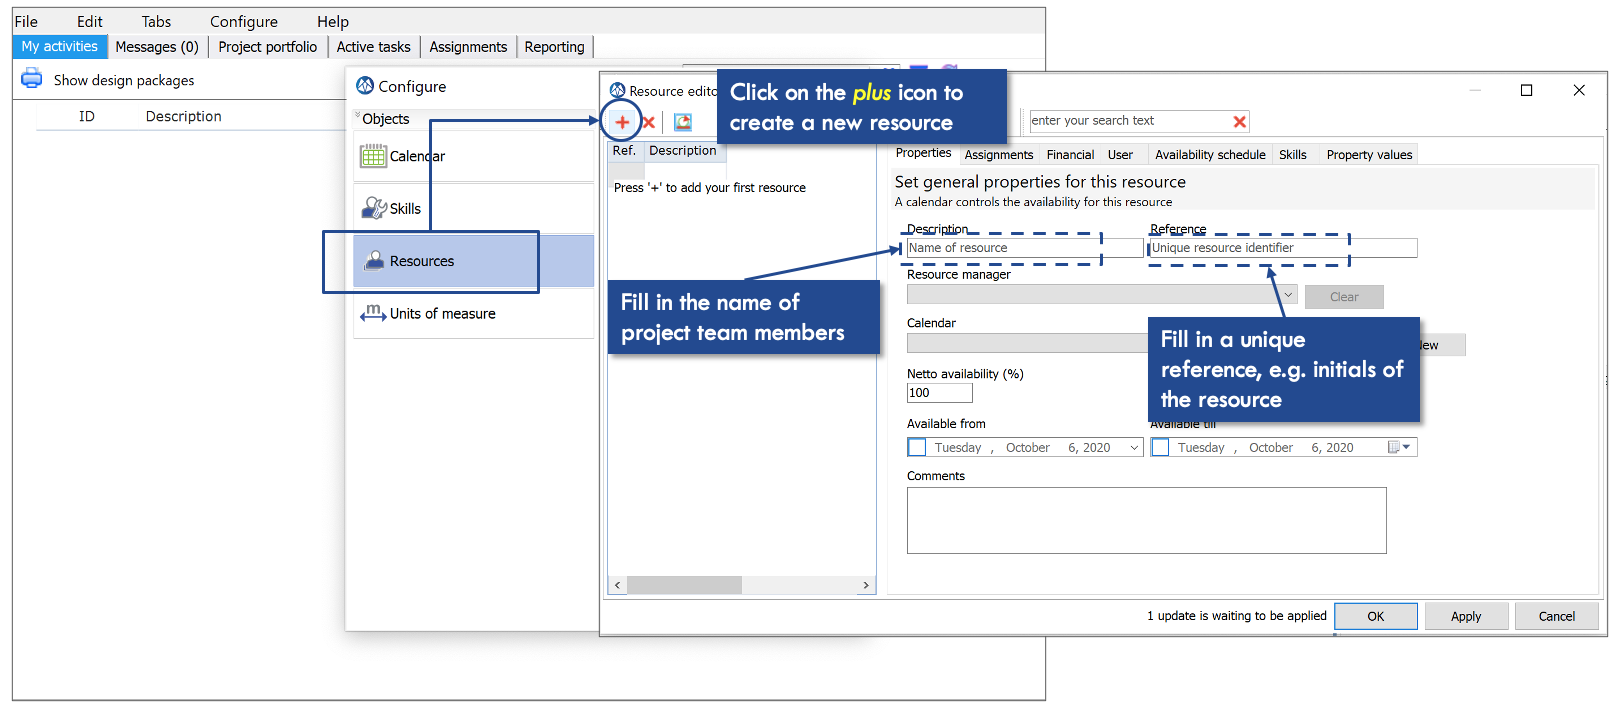The image size is (1618, 714).
Task: Open the User tab
Action: [1120, 155]
